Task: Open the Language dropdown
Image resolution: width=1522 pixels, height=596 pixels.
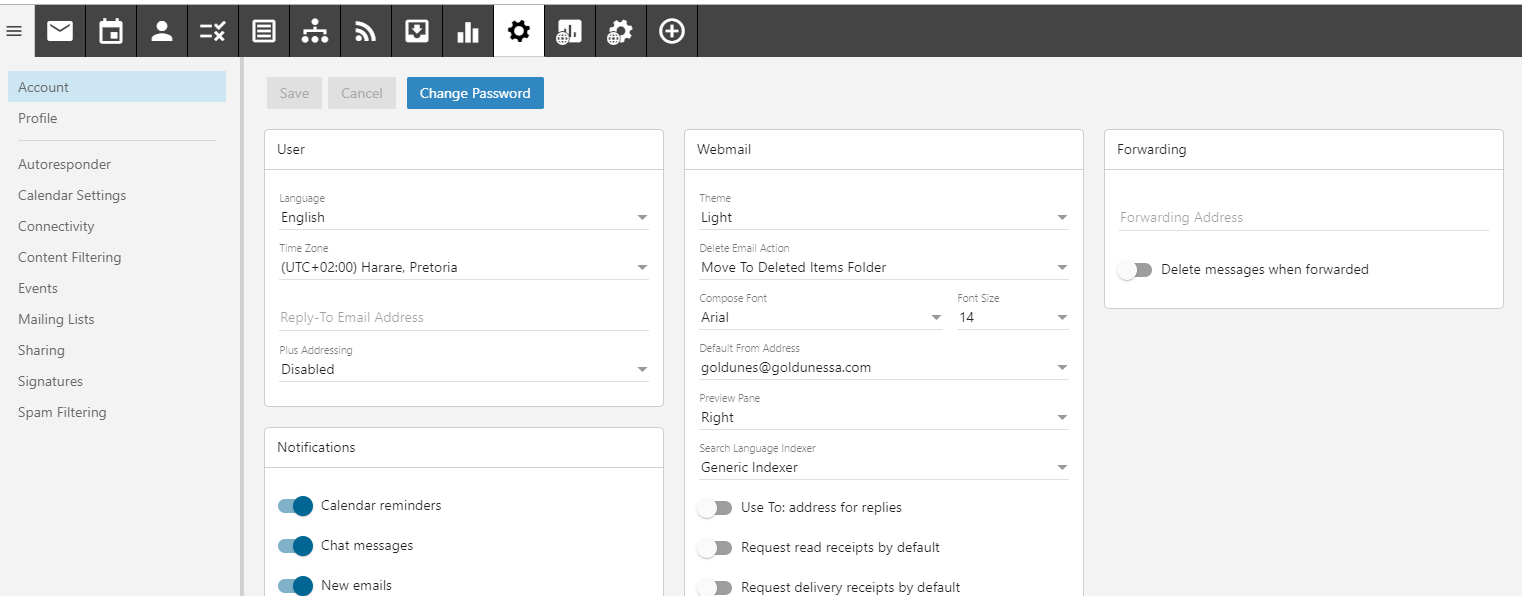Action: point(464,217)
